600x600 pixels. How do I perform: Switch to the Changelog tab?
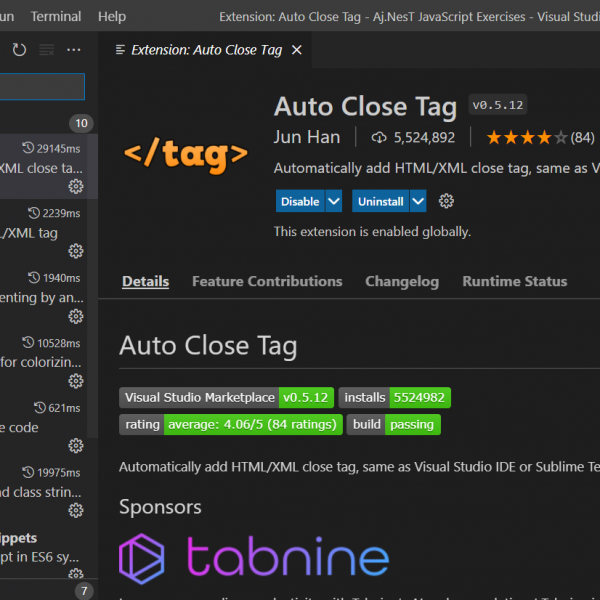click(x=401, y=281)
